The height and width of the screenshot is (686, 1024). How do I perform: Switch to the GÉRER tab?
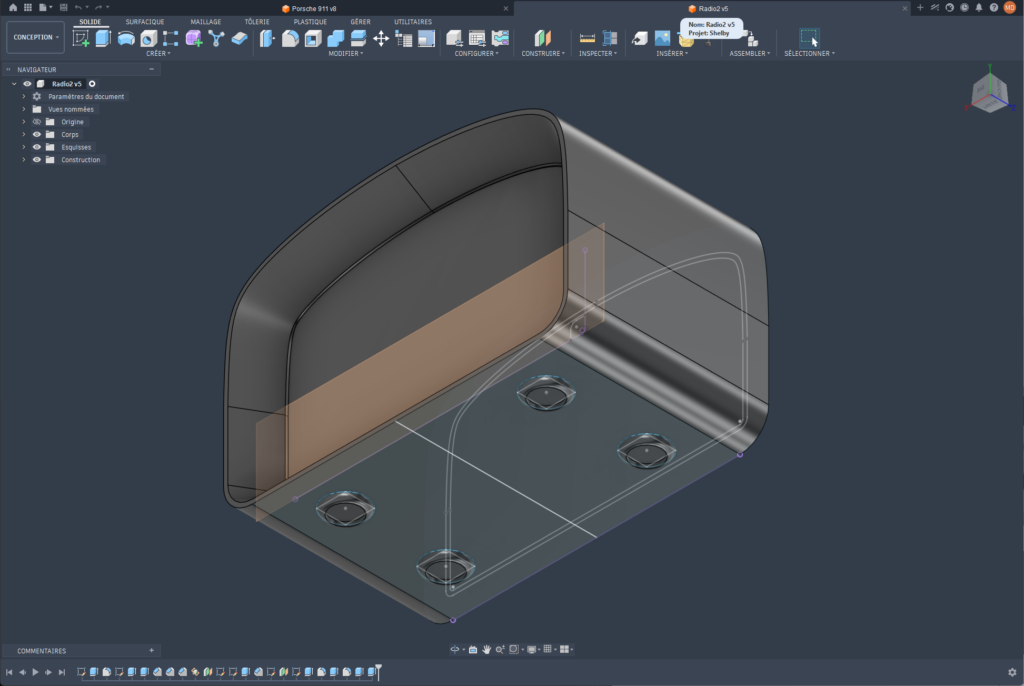(360, 22)
